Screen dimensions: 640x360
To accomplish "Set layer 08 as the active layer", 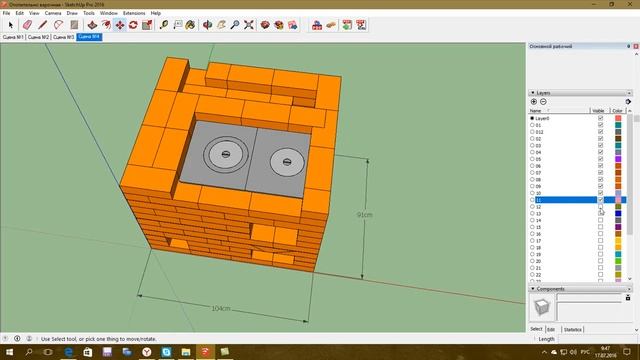I will coord(532,179).
